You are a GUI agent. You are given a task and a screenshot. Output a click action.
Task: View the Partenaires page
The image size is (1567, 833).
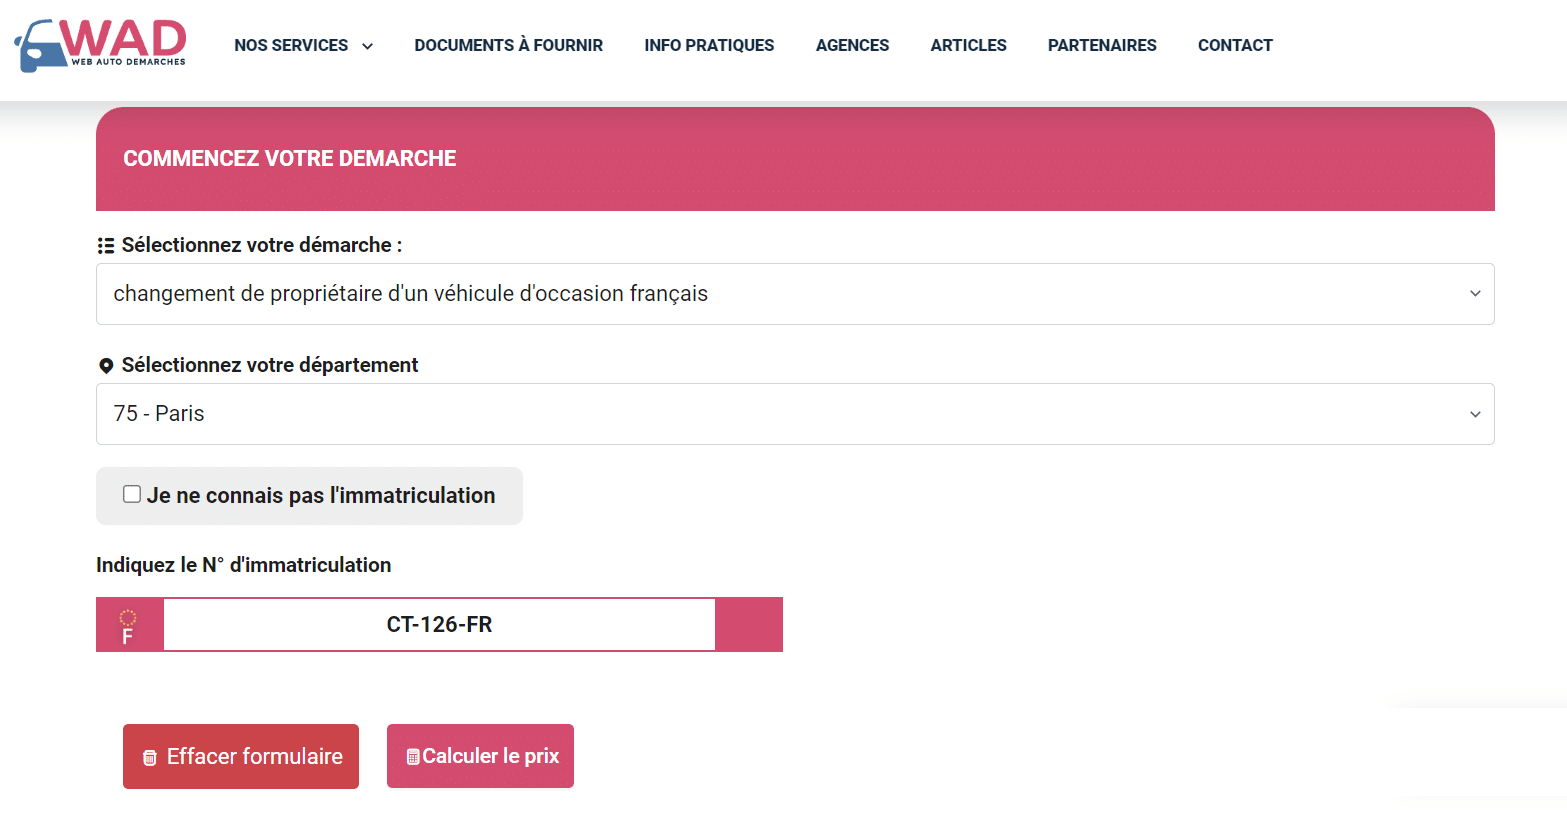tap(1102, 45)
